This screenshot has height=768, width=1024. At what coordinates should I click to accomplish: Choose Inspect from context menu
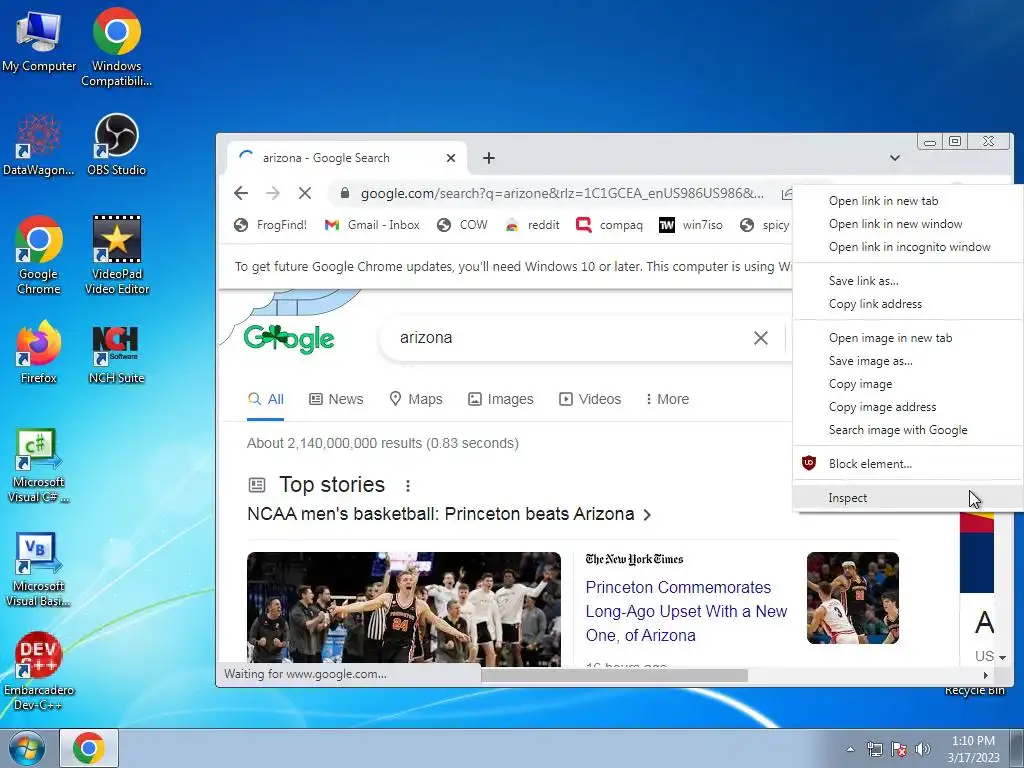click(908, 498)
